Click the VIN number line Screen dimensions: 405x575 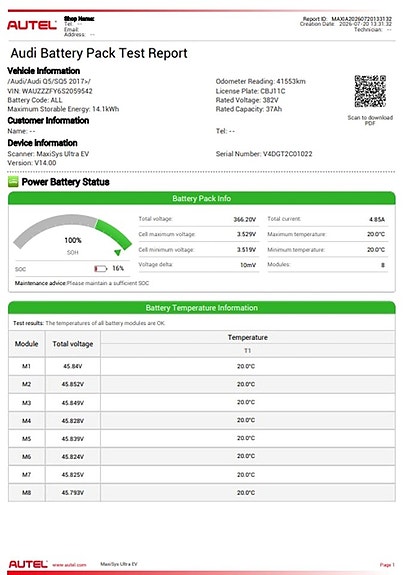pyautogui.click(x=50, y=91)
